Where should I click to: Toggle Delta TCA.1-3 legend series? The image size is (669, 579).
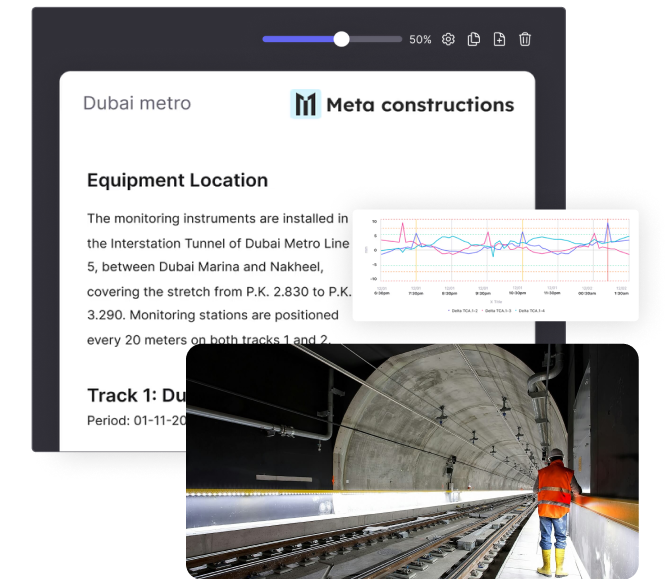coord(498,311)
